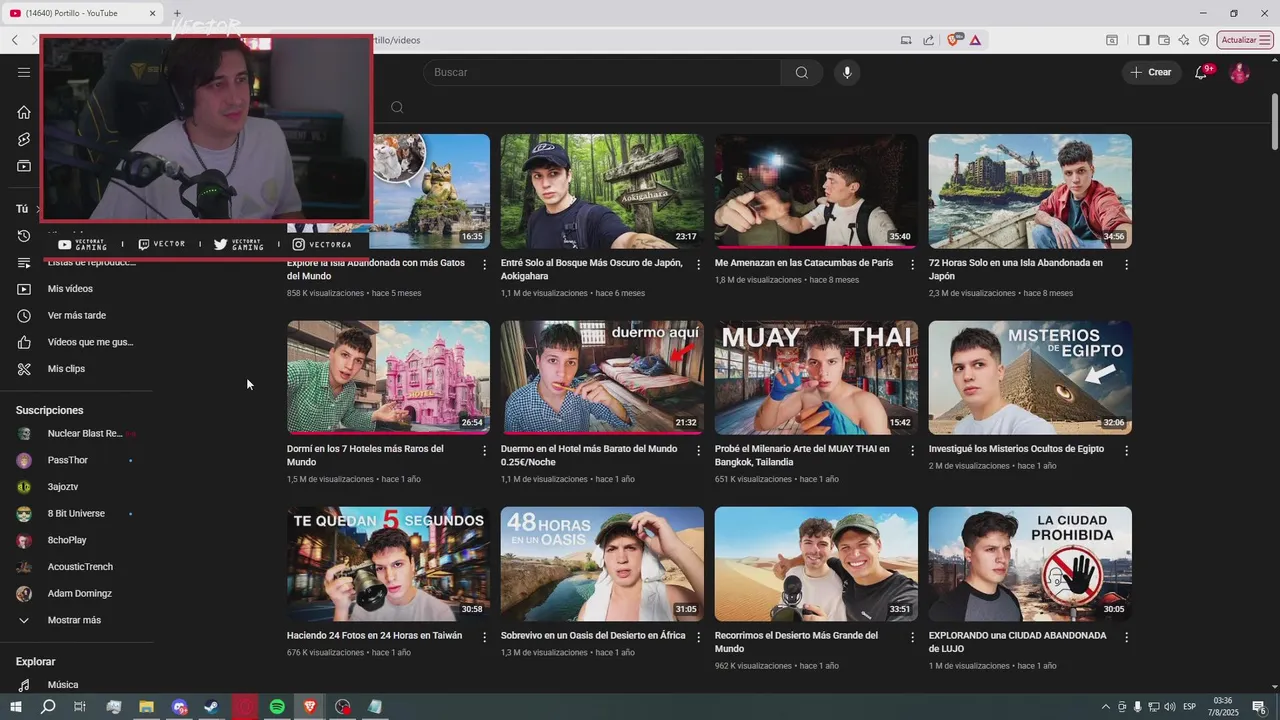Open the account avatar menu
Image resolution: width=1280 pixels, height=720 pixels.
tap(1239, 72)
